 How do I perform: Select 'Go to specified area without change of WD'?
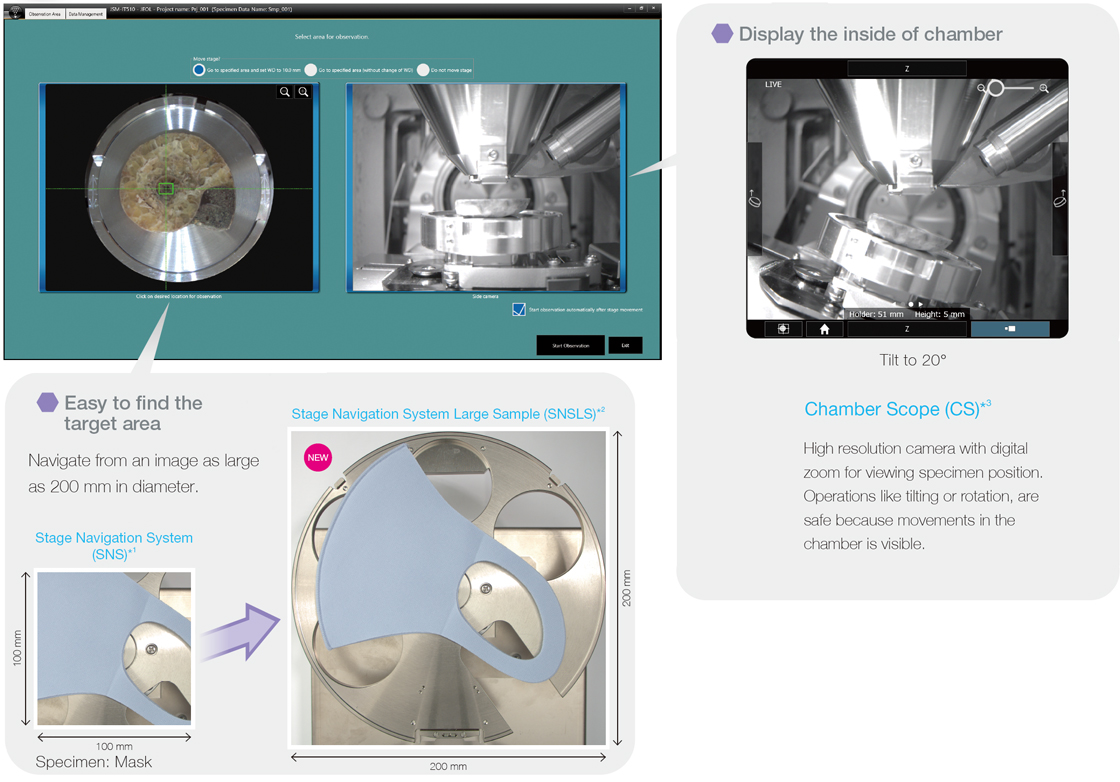[311, 70]
